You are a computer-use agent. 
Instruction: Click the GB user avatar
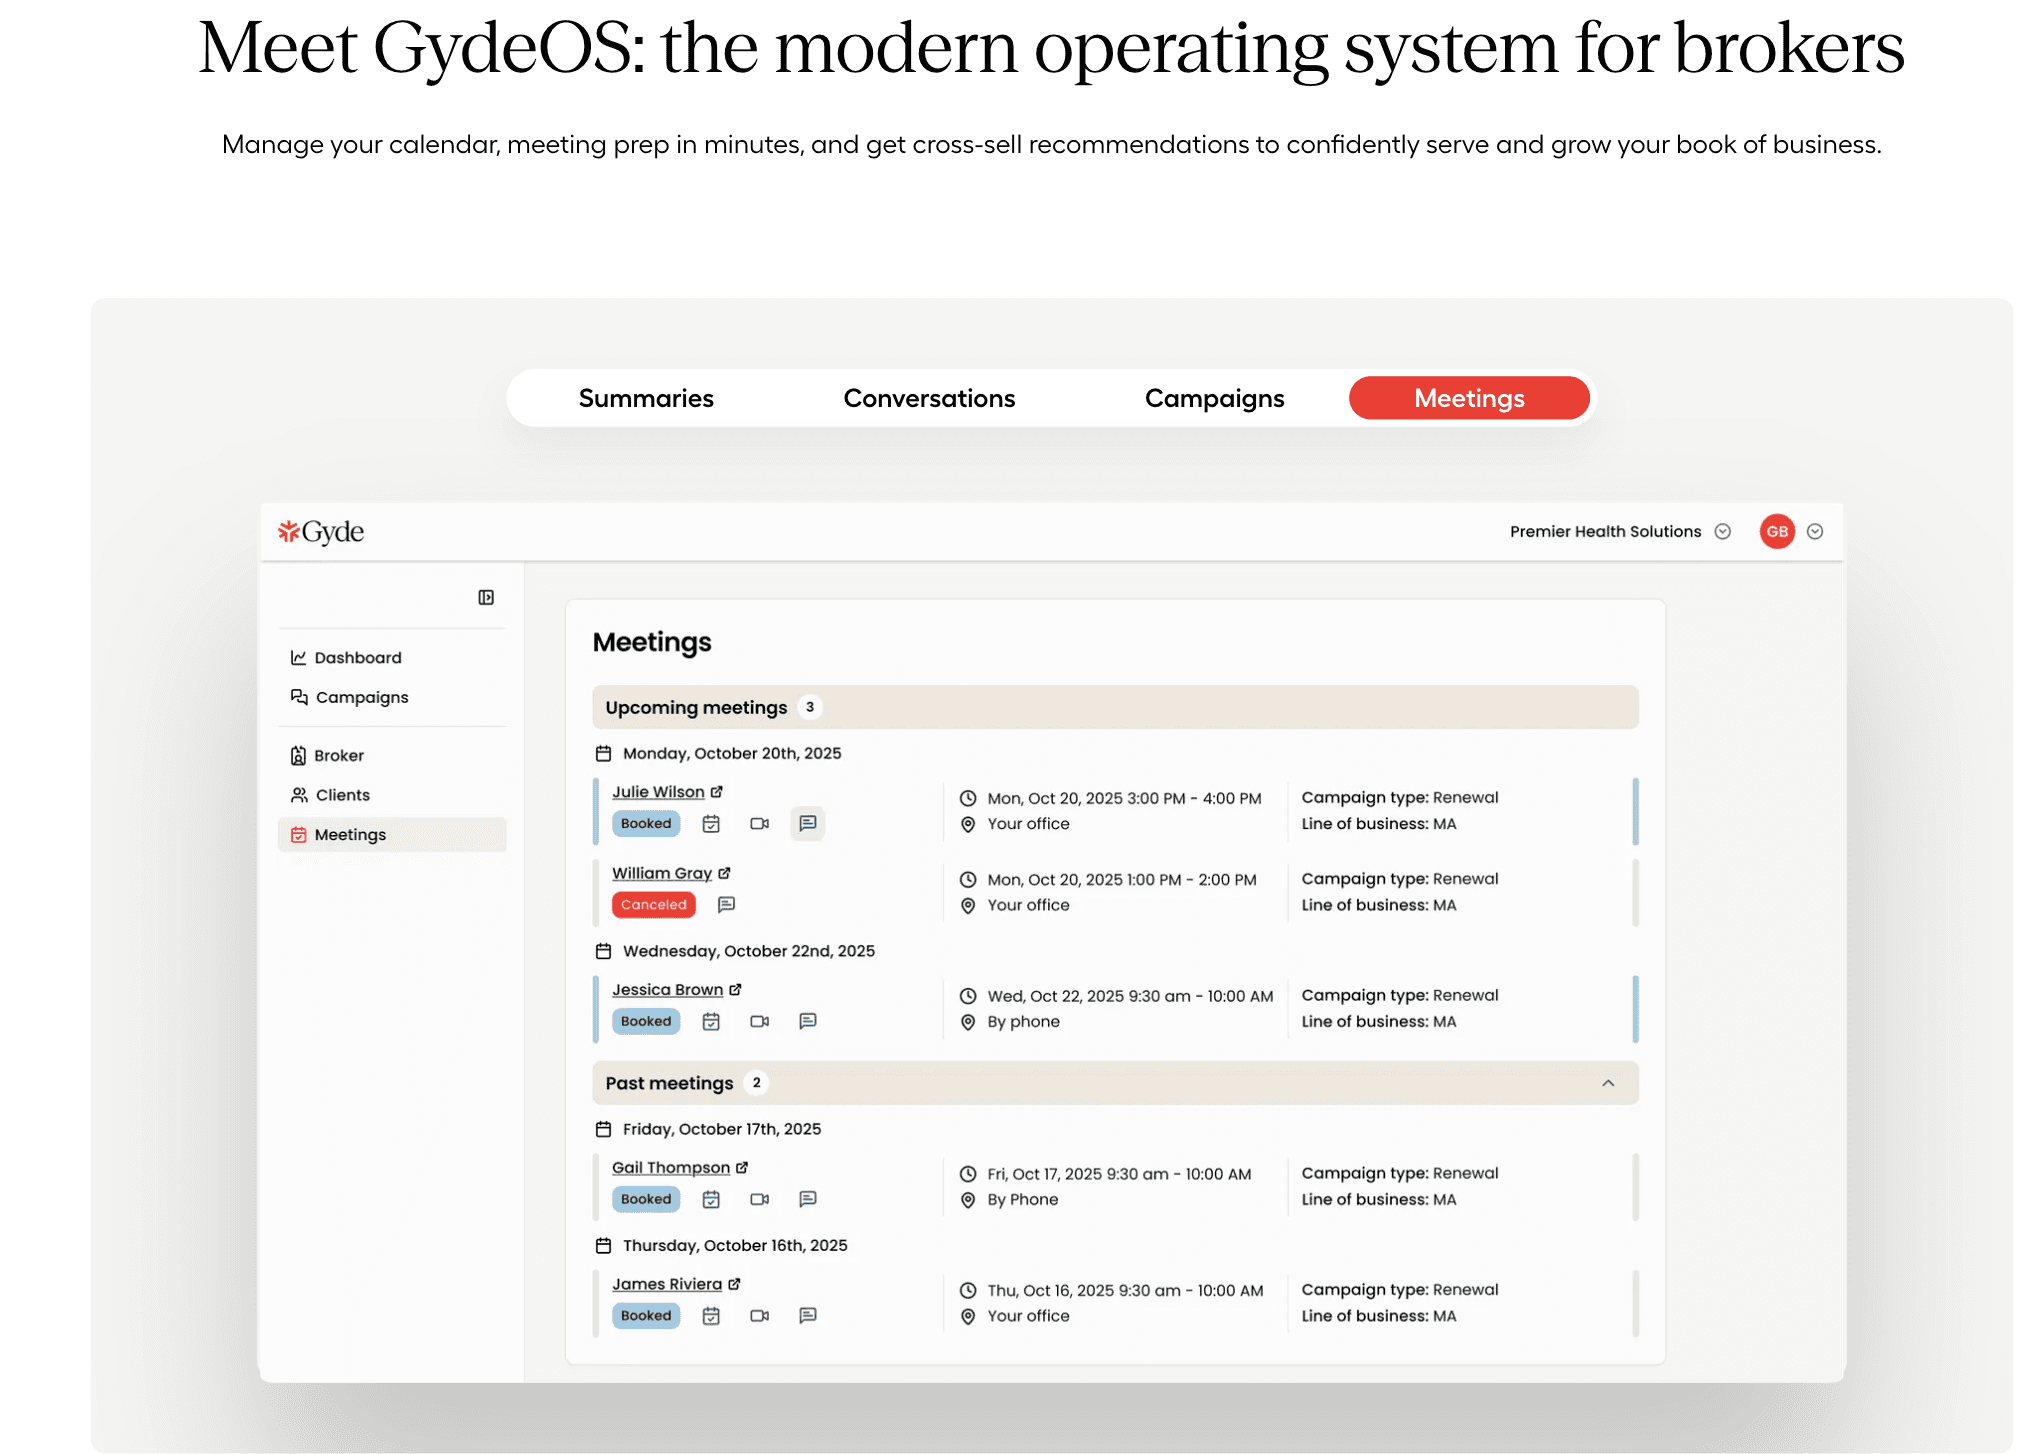(1777, 532)
